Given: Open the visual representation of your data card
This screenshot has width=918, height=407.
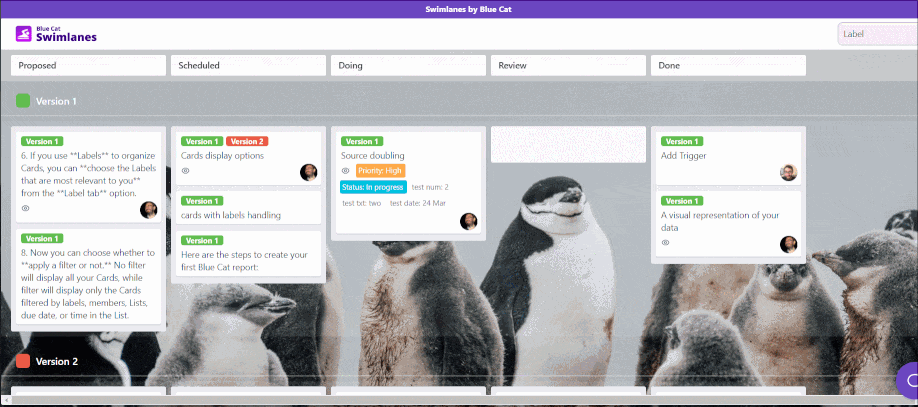Looking at the screenshot, I should (x=728, y=224).
